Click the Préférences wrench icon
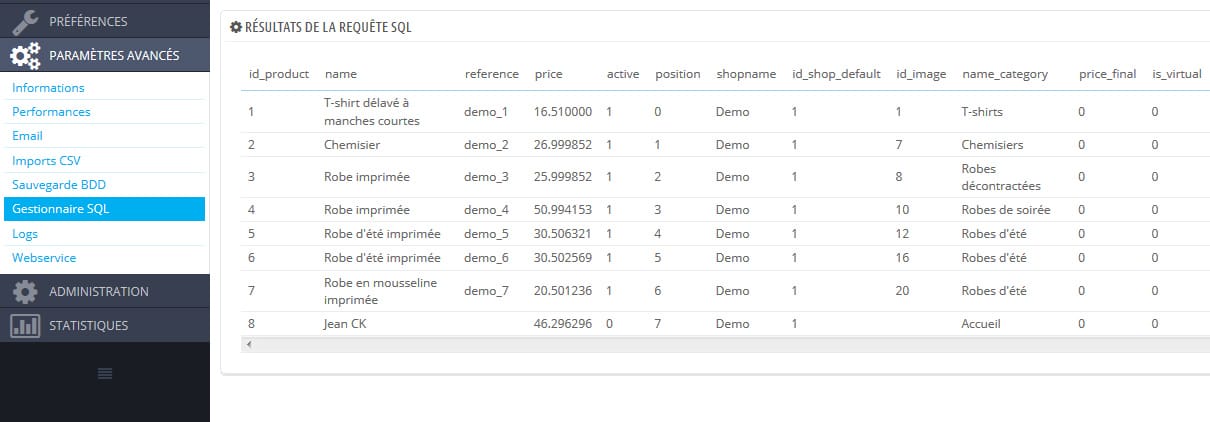1210x422 pixels. click(24, 20)
